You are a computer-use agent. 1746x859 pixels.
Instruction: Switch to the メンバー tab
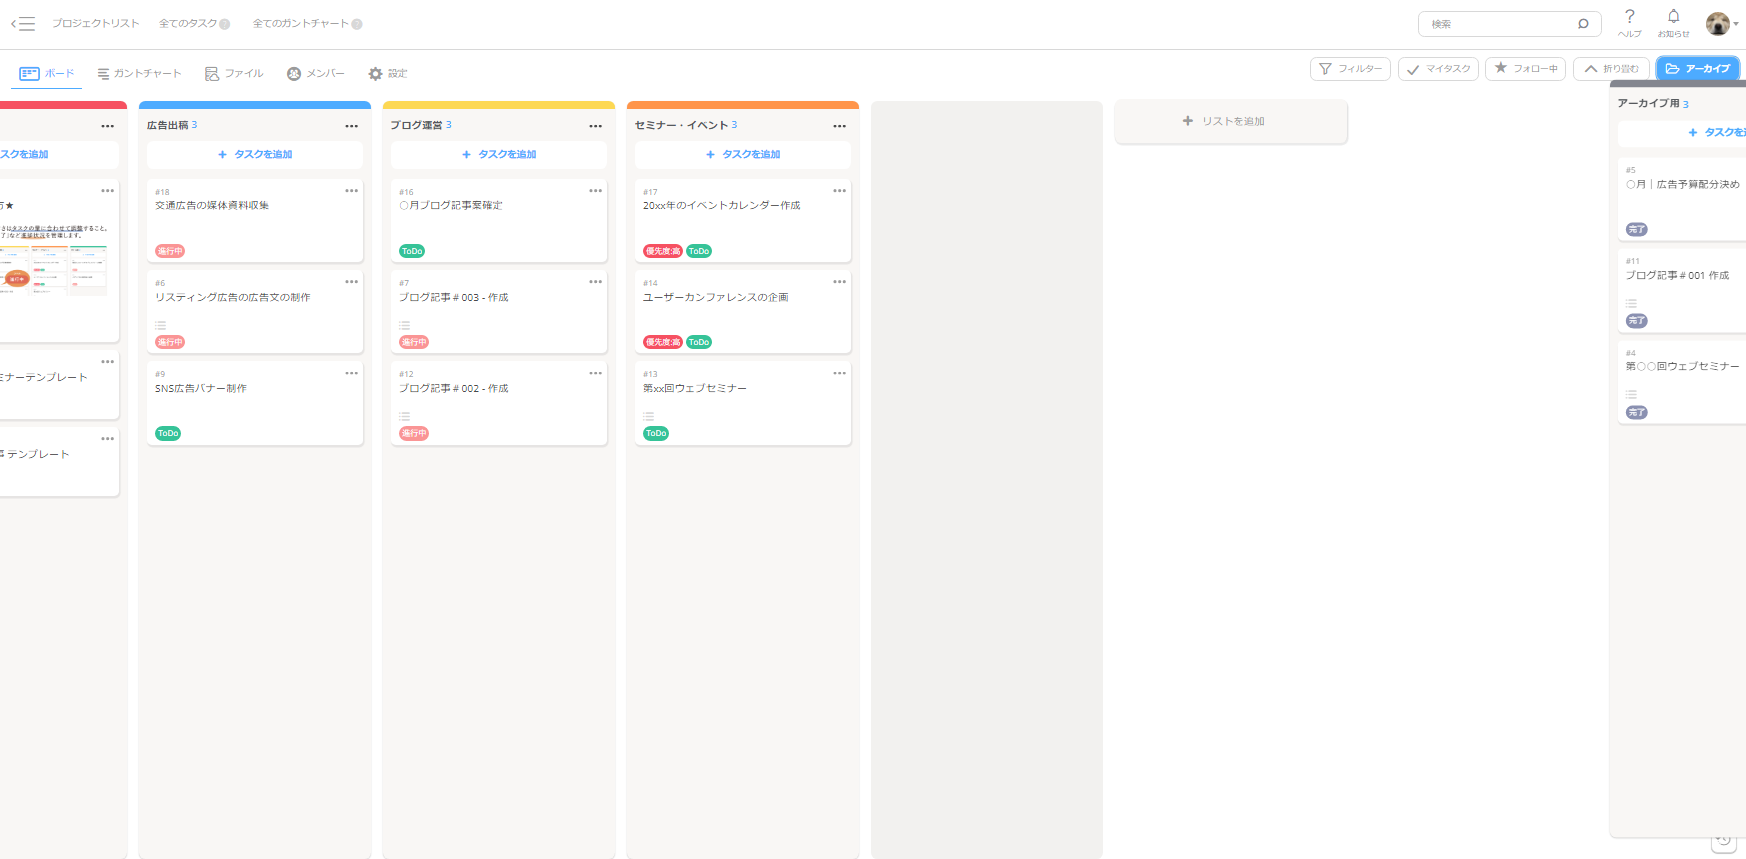coord(315,73)
